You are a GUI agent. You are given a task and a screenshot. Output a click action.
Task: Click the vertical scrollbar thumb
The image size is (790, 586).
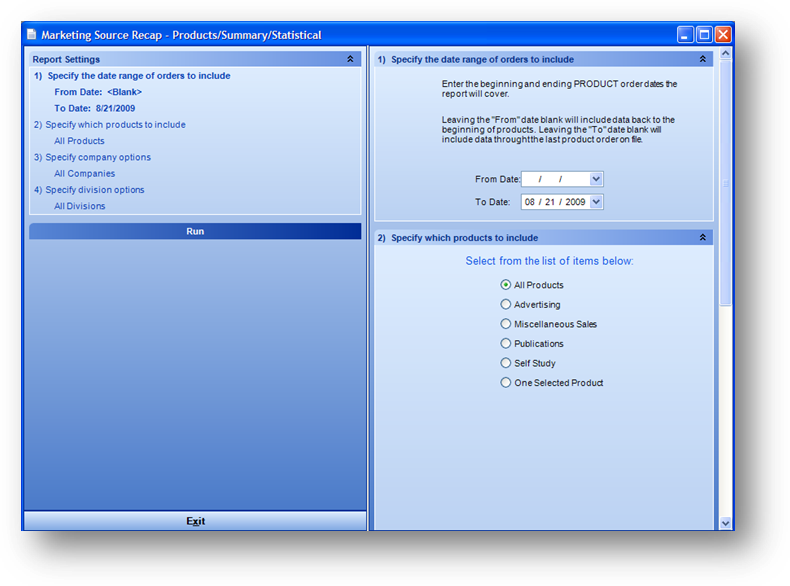click(725, 183)
